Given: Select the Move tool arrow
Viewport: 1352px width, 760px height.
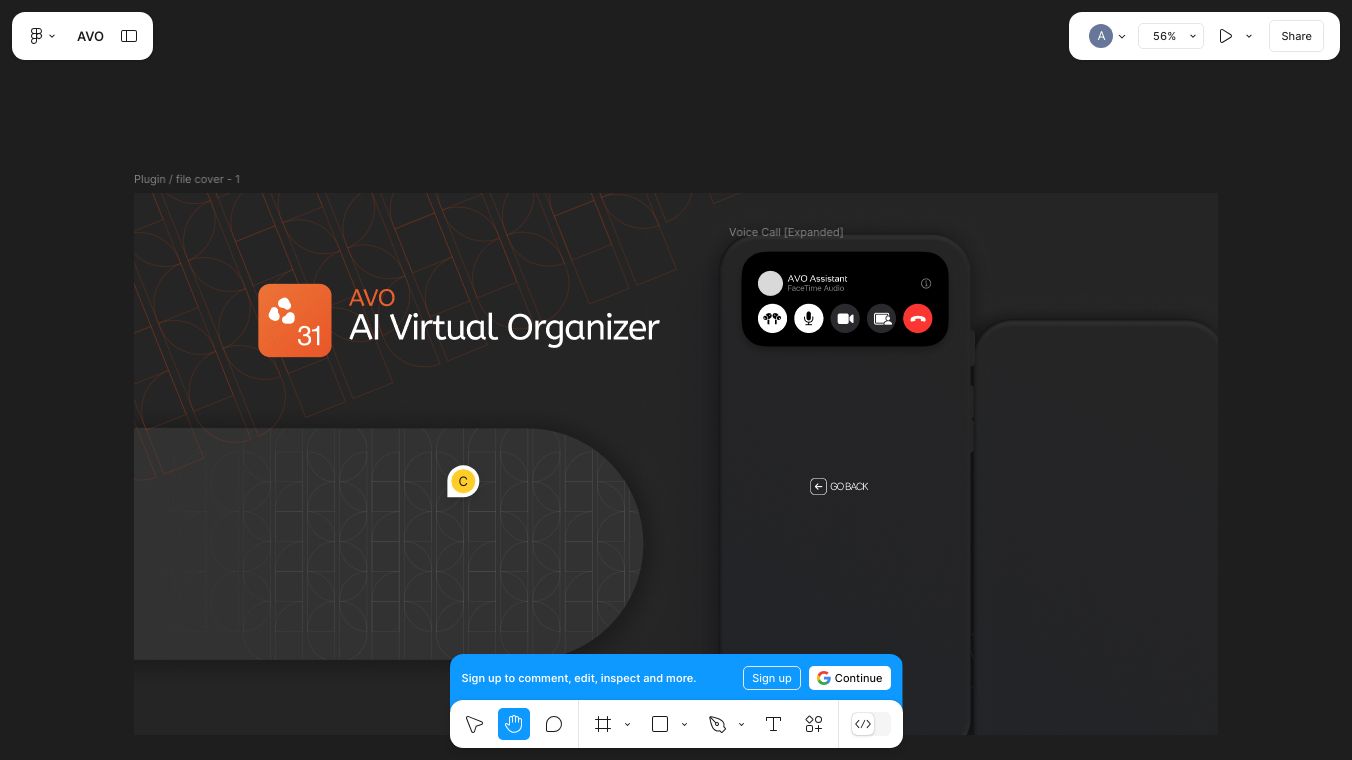Looking at the screenshot, I should point(474,724).
